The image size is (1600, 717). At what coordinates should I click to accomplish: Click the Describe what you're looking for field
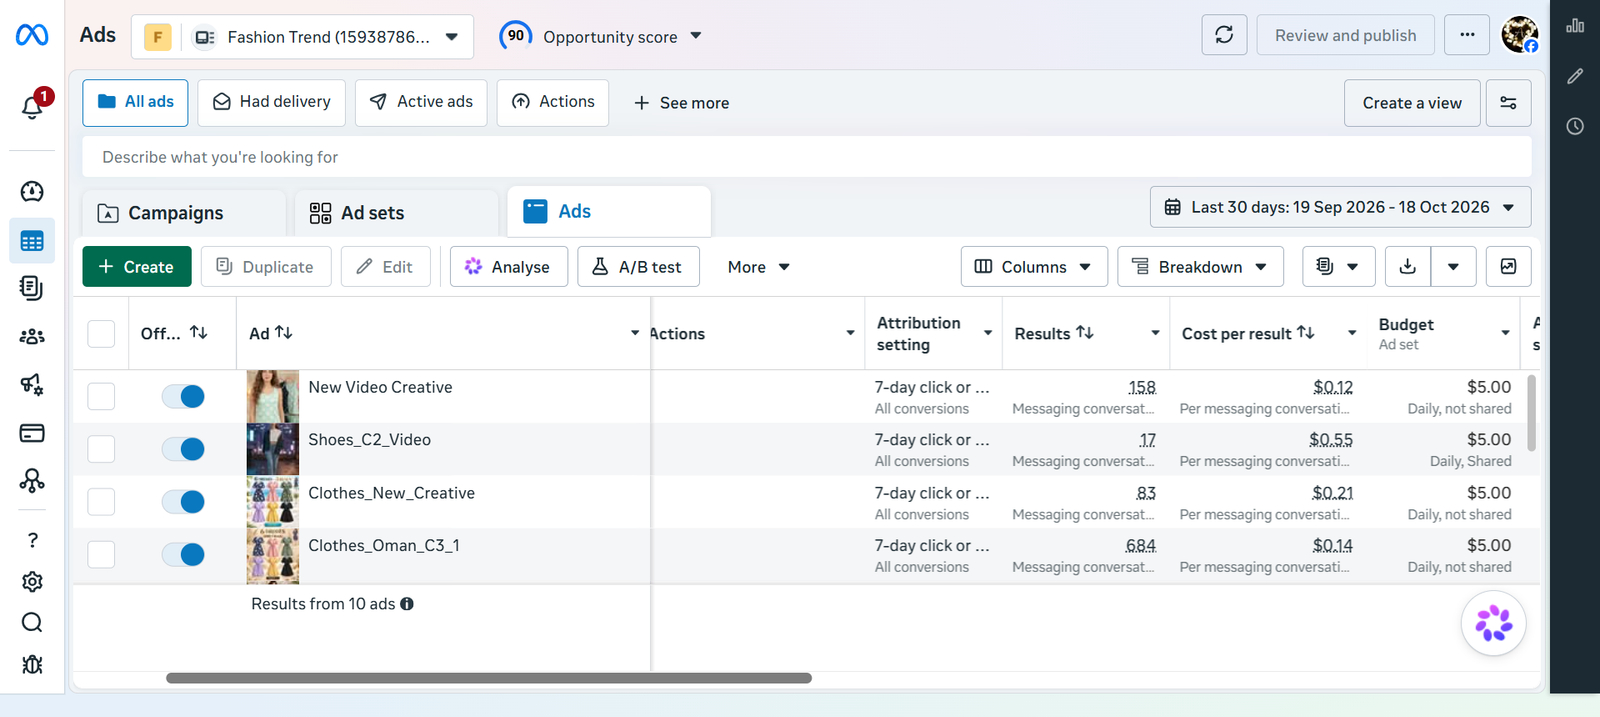[807, 157]
